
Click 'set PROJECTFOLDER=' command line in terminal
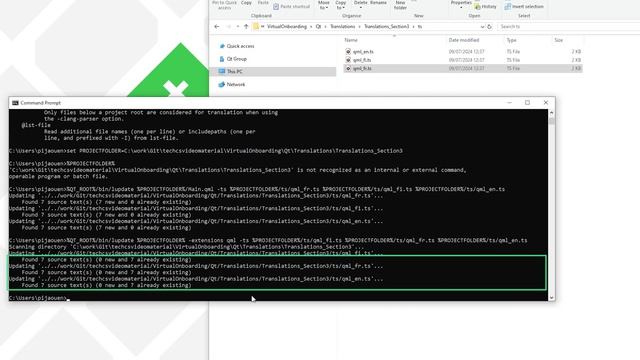point(206,151)
